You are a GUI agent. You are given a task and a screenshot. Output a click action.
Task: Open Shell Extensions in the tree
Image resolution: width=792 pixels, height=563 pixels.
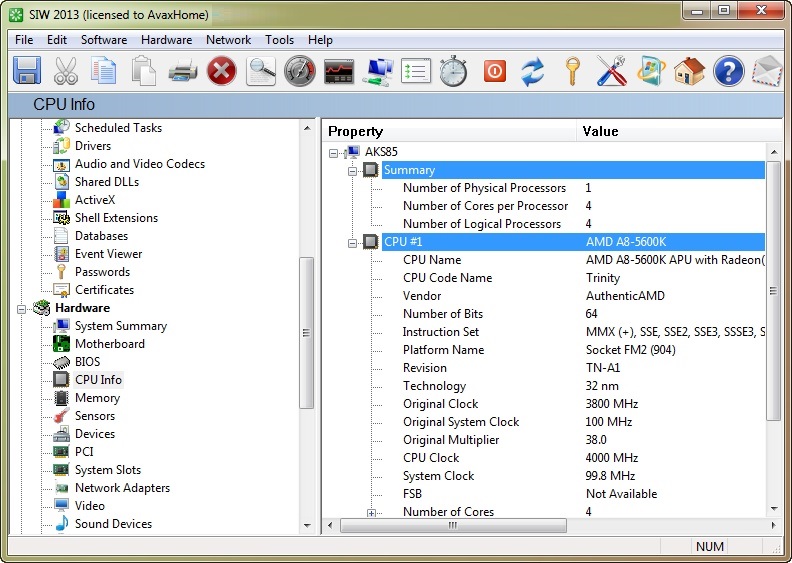click(x=116, y=218)
